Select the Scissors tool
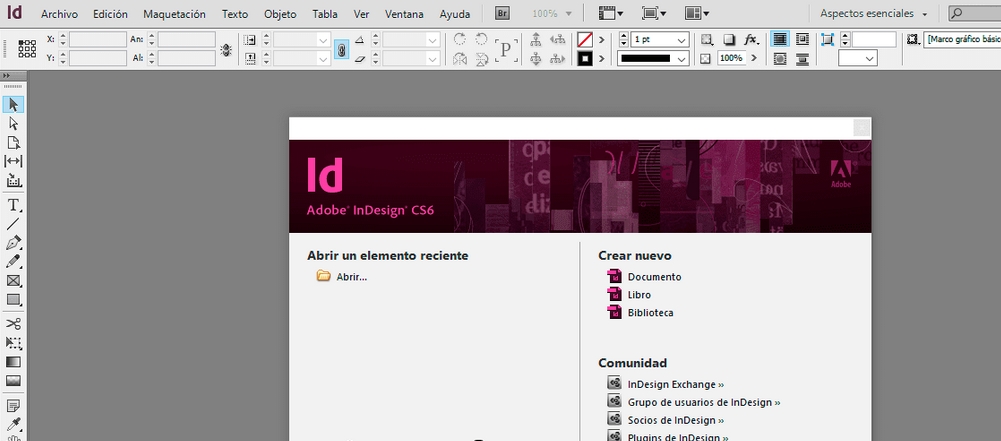Screen dimensions: 1001x441 (x=13, y=324)
